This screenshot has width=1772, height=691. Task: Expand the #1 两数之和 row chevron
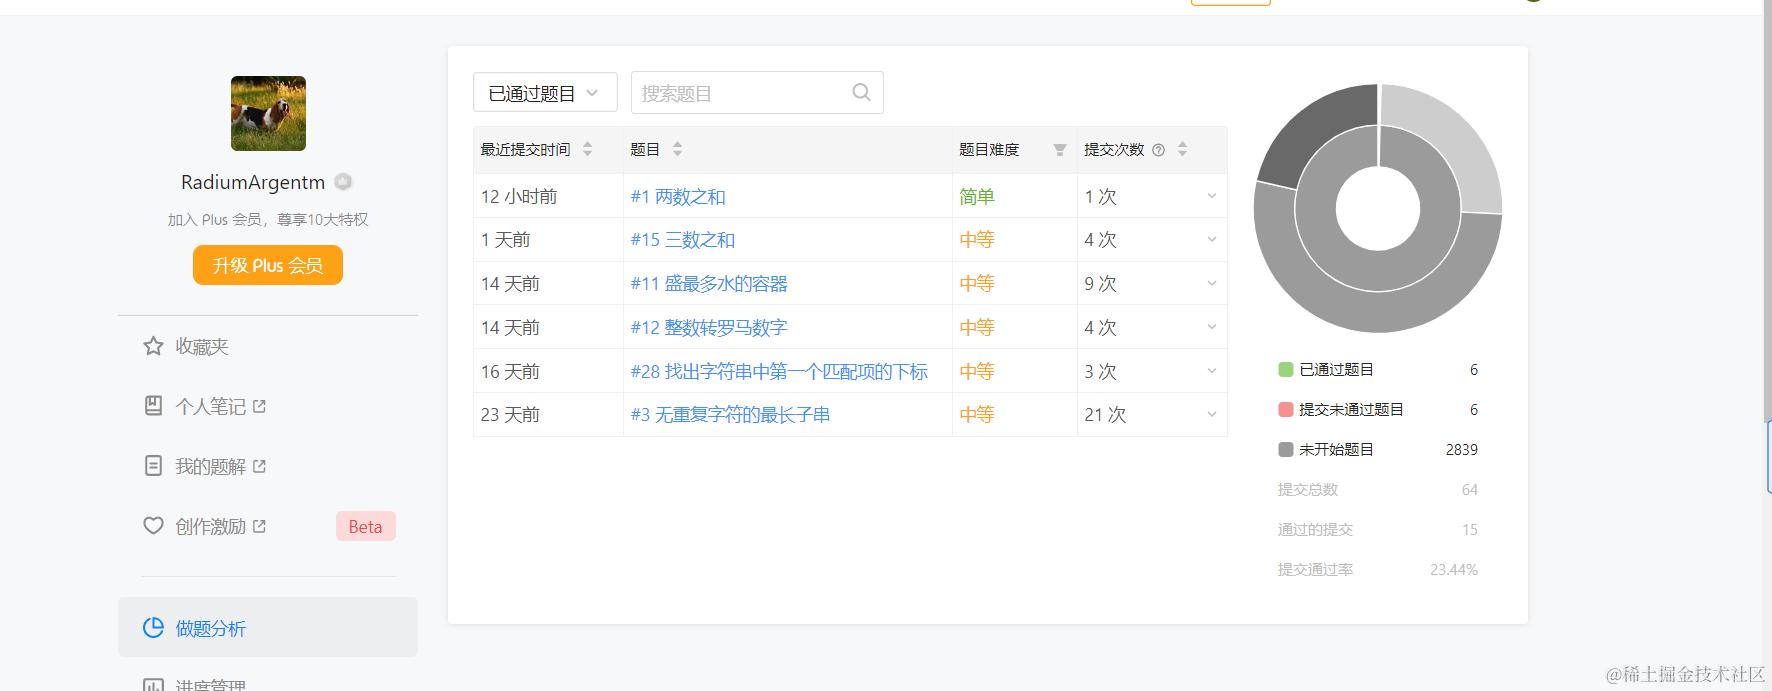click(x=1211, y=196)
